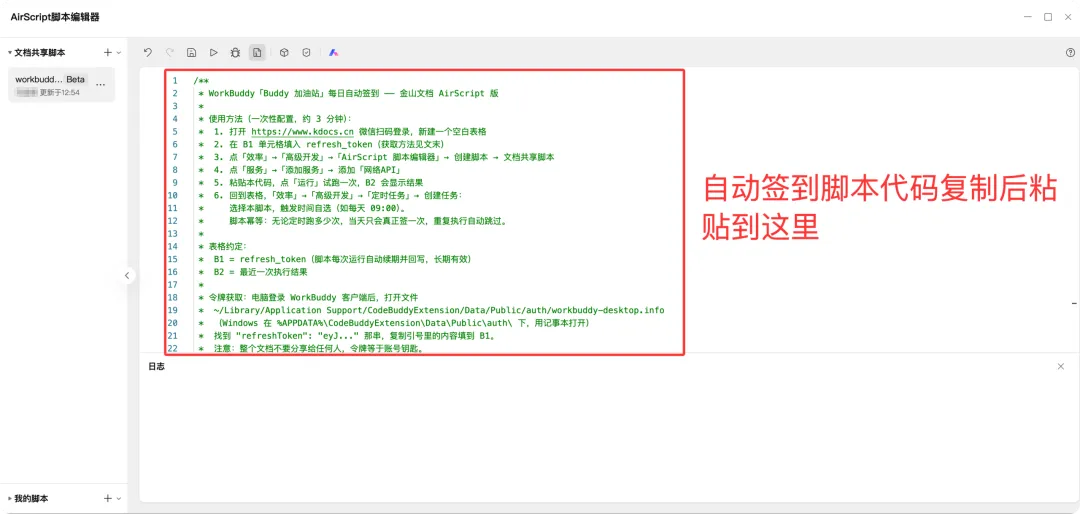The image size is (1080, 514).
Task: Click the line starting 表格约定
Action: (x=222, y=246)
